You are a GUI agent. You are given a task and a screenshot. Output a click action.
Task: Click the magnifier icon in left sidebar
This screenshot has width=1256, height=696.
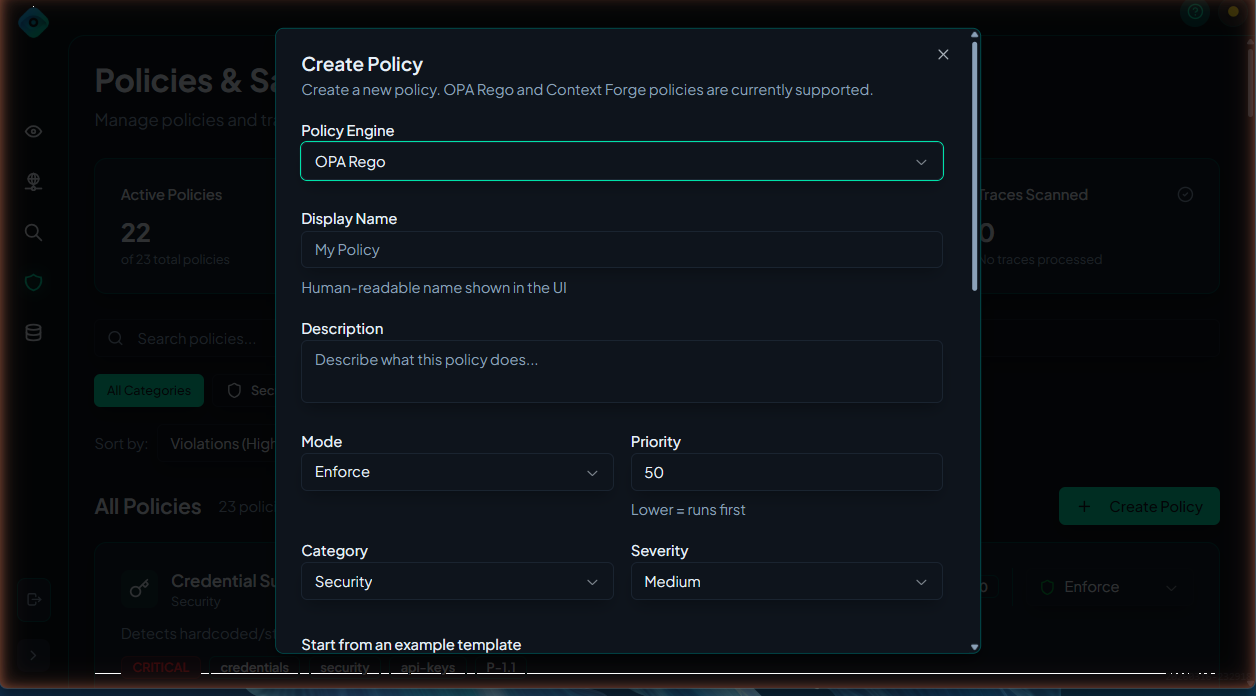pyautogui.click(x=33, y=233)
